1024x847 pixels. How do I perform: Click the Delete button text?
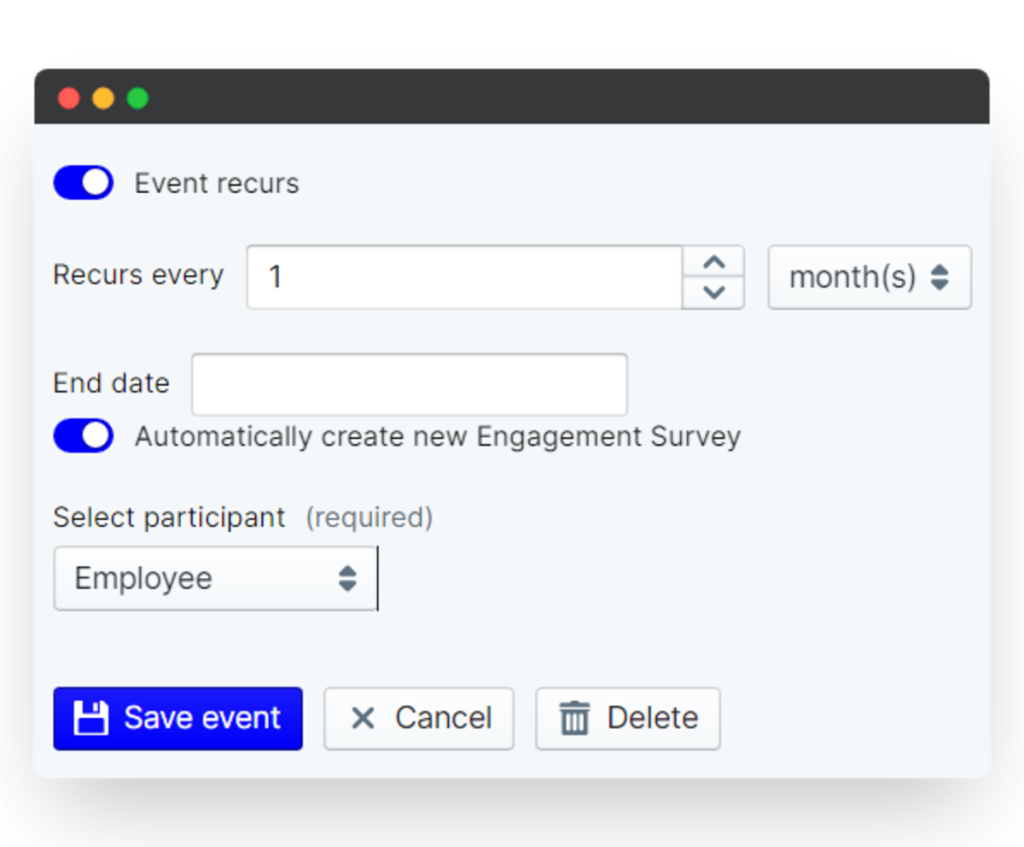[652, 718]
